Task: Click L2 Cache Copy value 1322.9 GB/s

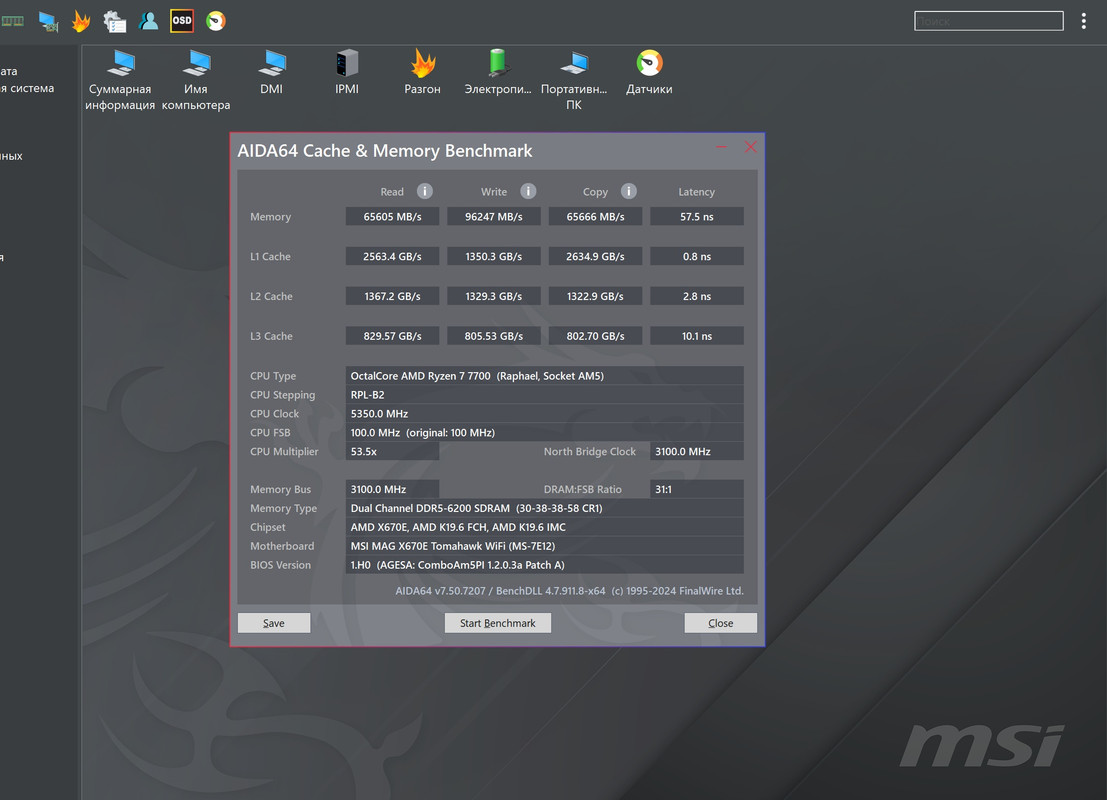Action: pyautogui.click(x=595, y=296)
